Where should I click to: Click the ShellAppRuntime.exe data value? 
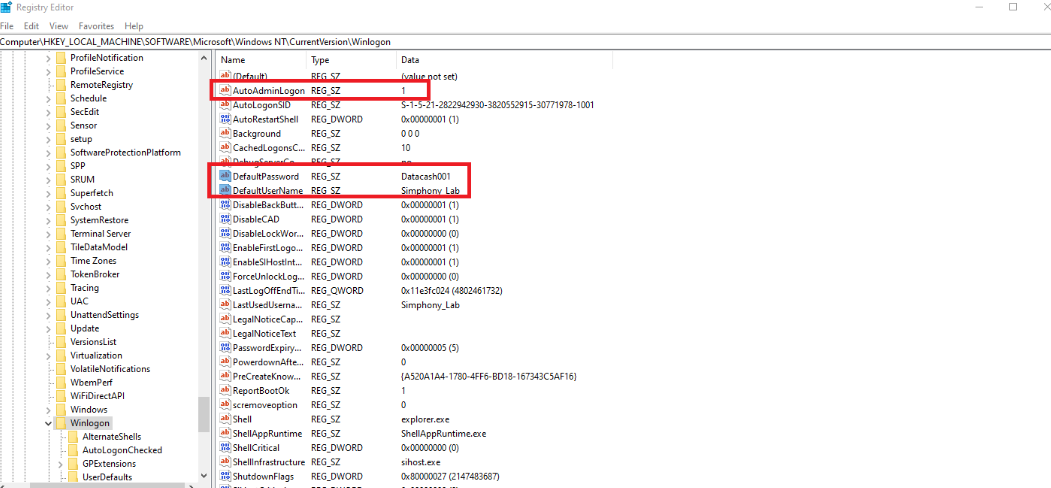[x=444, y=434]
